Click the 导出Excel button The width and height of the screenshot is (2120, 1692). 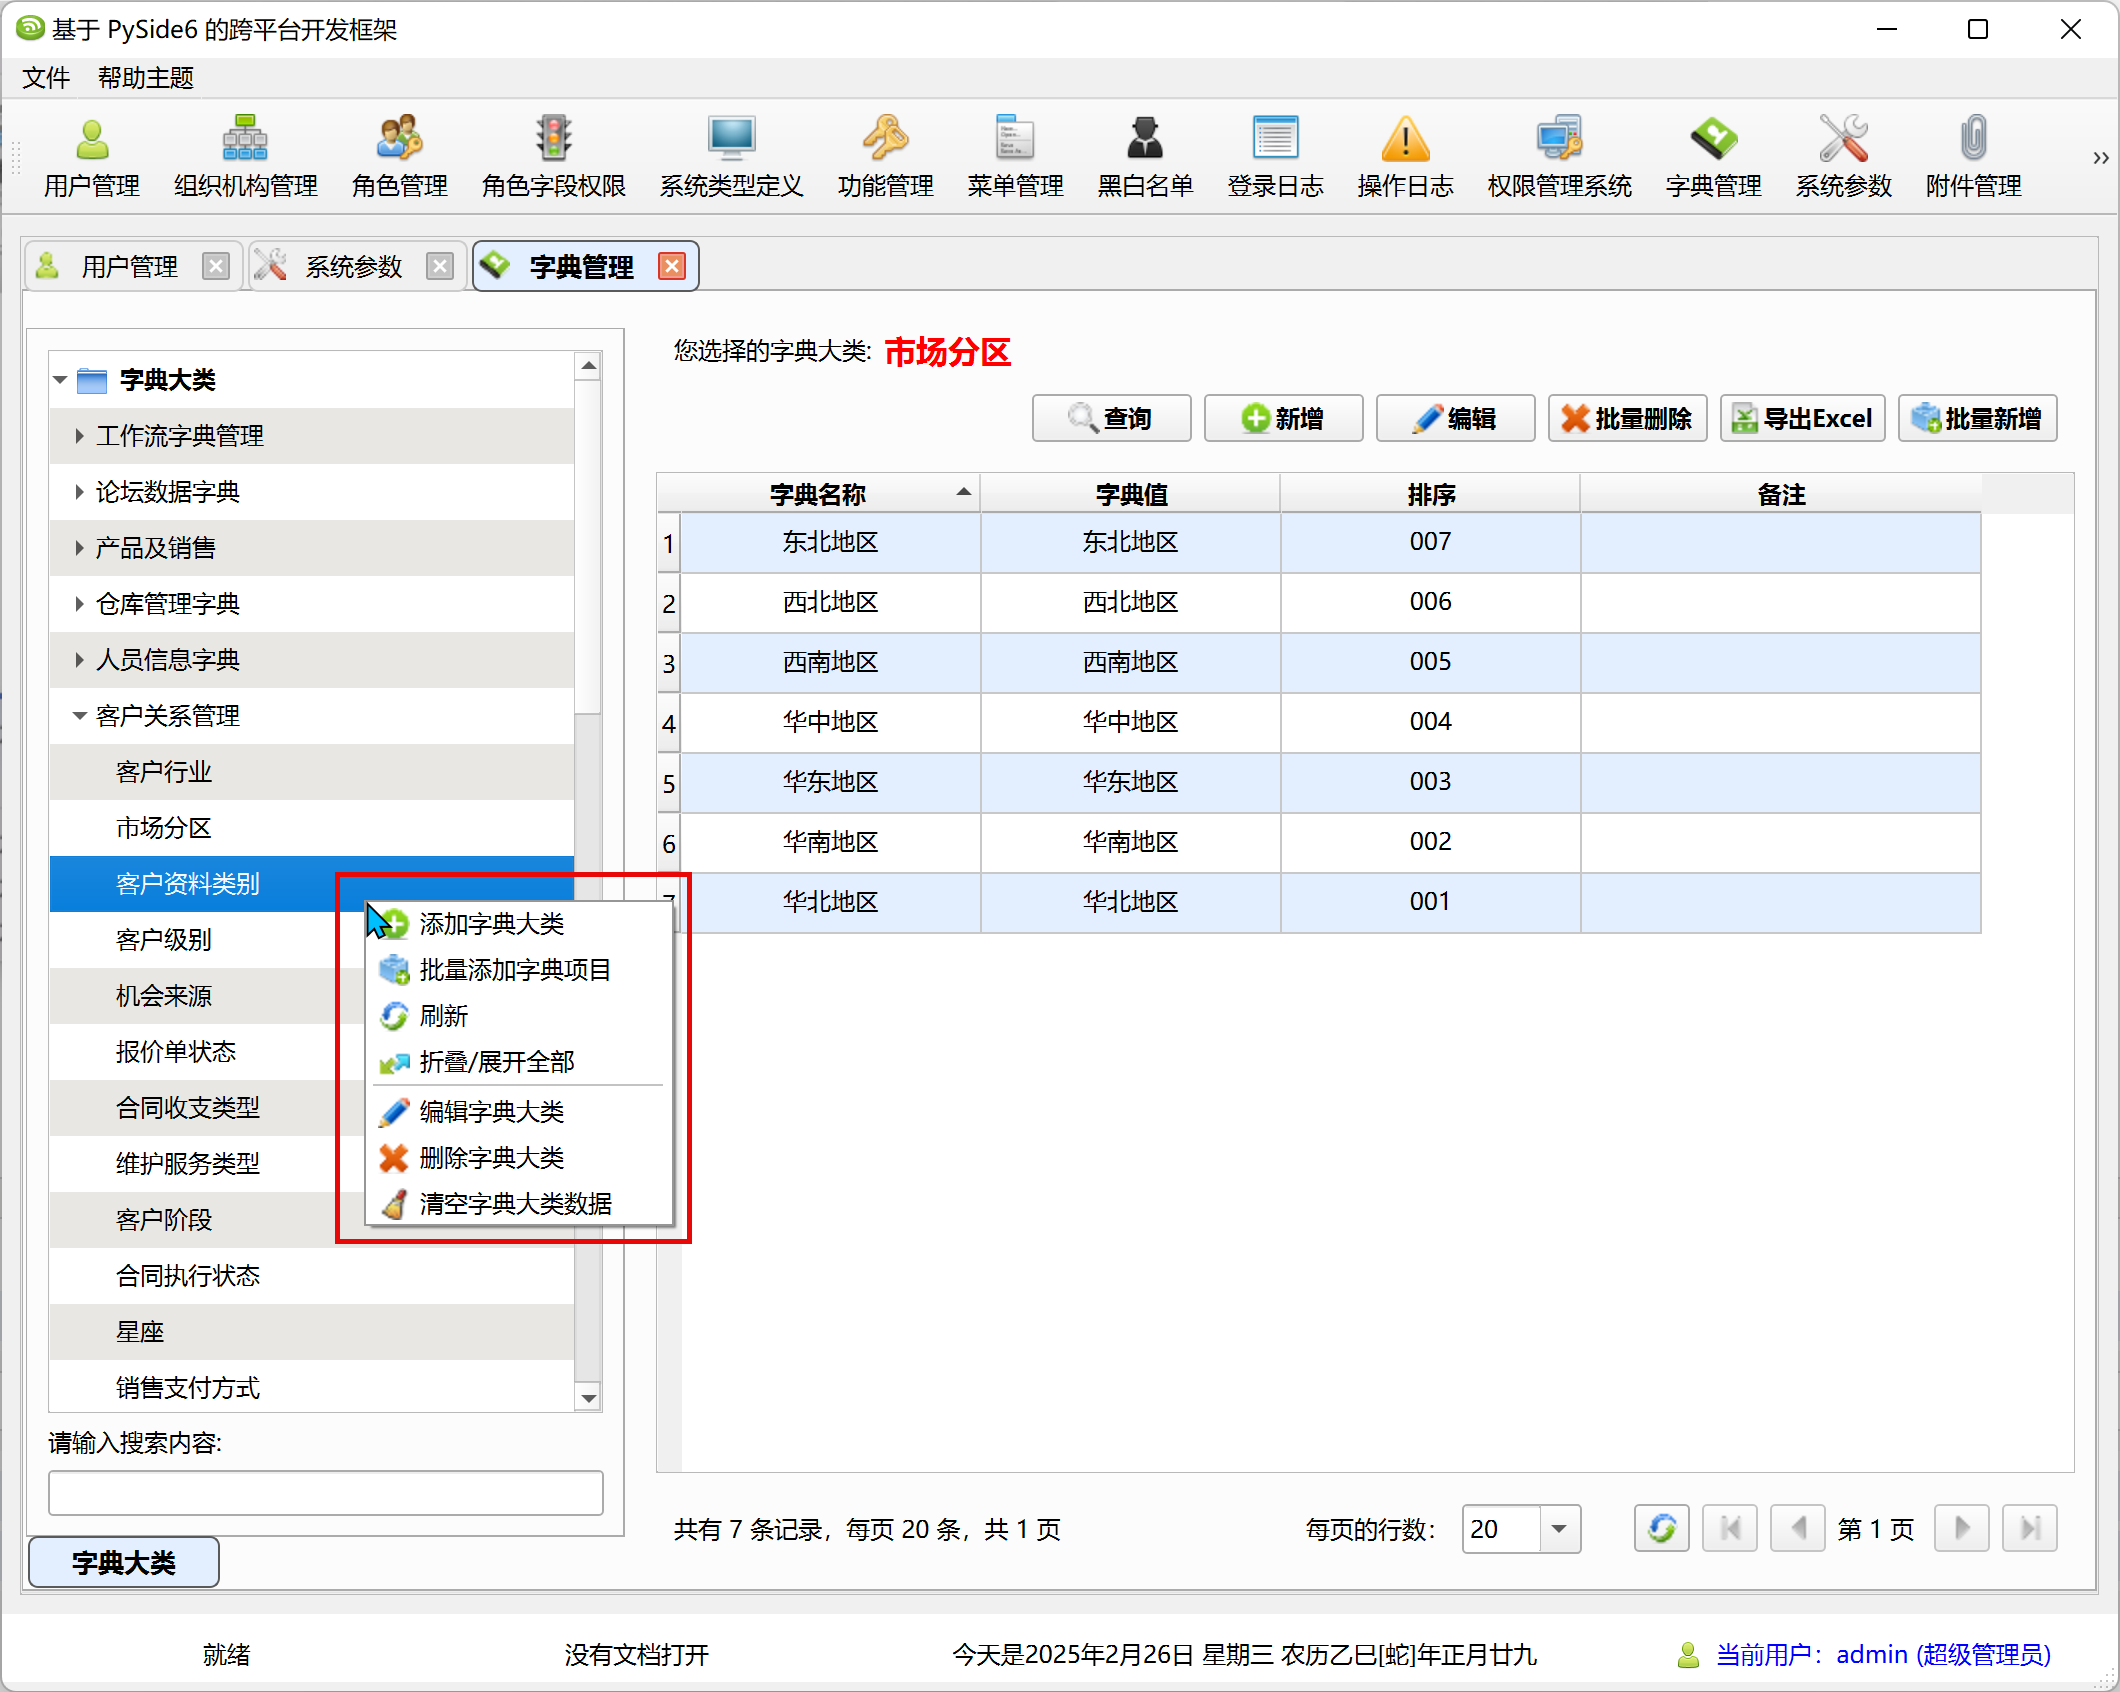pyautogui.click(x=1801, y=418)
